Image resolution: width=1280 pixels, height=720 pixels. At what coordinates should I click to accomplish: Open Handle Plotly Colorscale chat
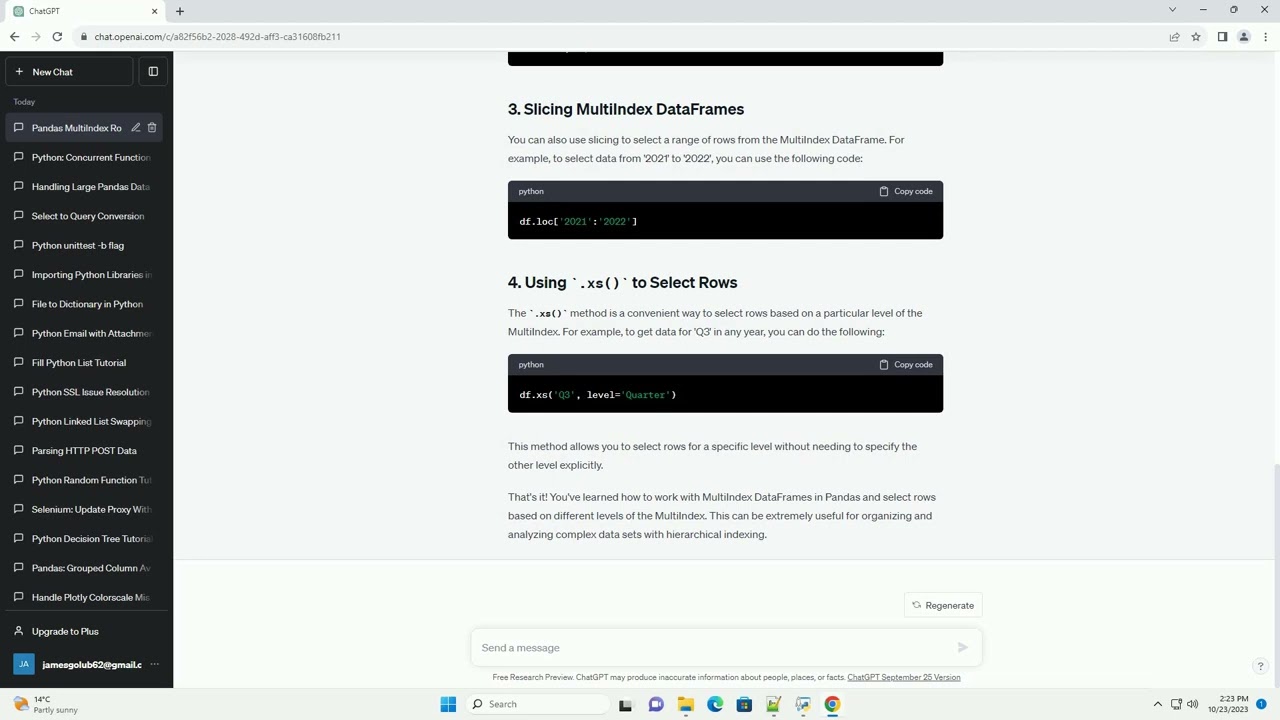[x=86, y=597]
